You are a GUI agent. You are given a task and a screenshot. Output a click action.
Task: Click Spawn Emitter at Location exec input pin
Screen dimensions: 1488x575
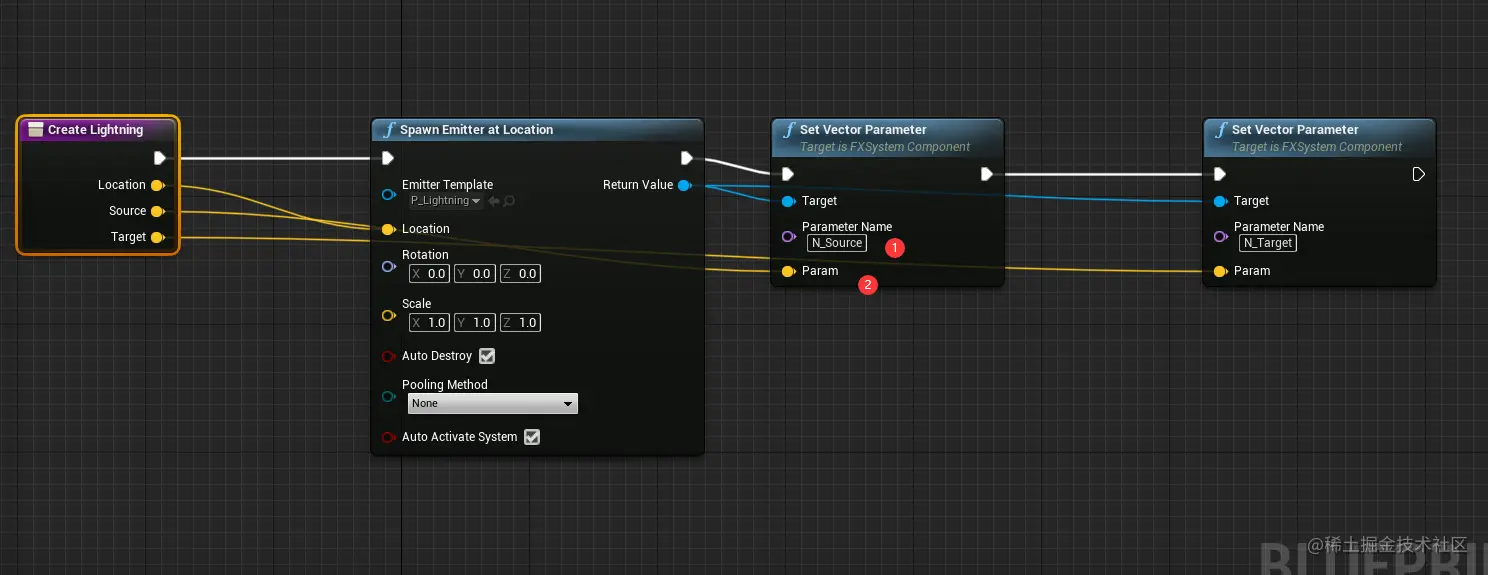pos(388,158)
